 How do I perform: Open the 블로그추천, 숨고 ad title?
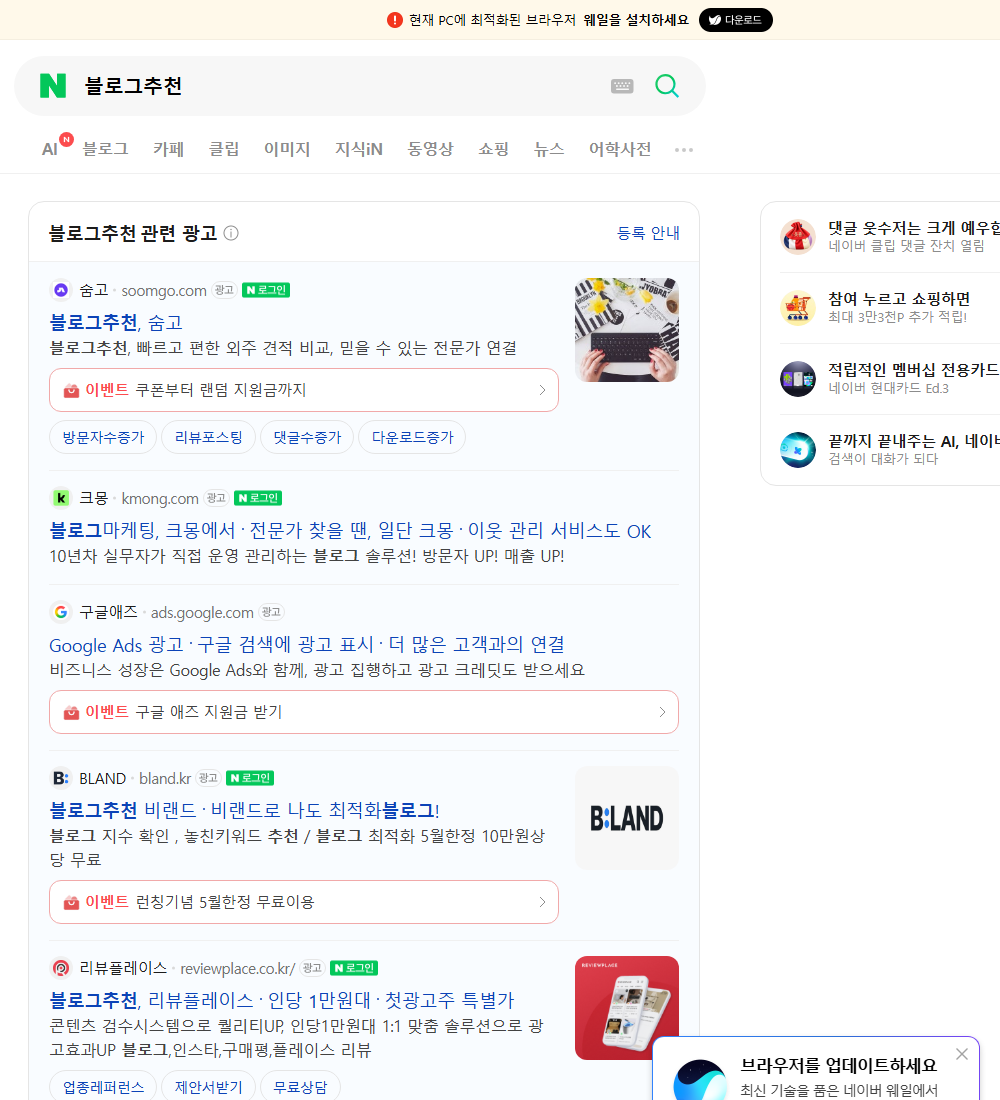116,322
